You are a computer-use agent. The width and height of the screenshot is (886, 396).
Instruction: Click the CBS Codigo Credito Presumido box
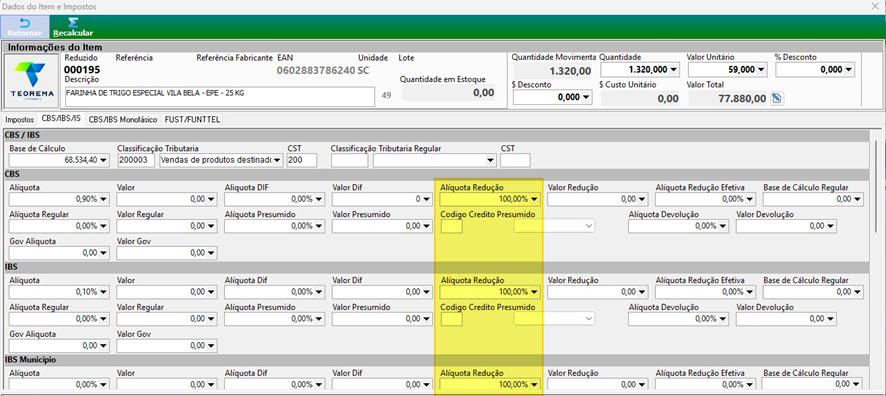click(451, 226)
